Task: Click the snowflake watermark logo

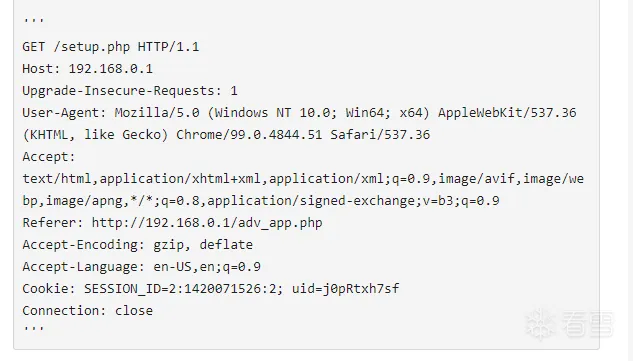Action: pyautogui.click(x=541, y=324)
